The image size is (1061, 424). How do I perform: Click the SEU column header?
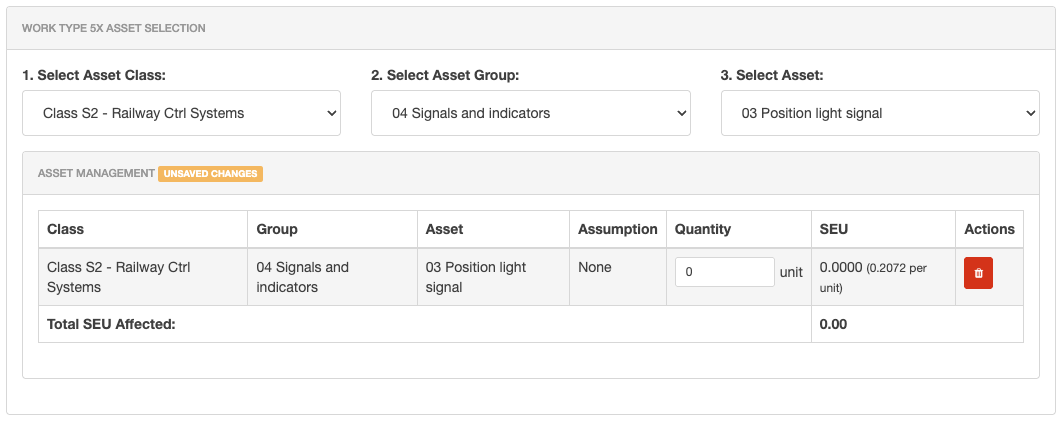tap(883, 229)
